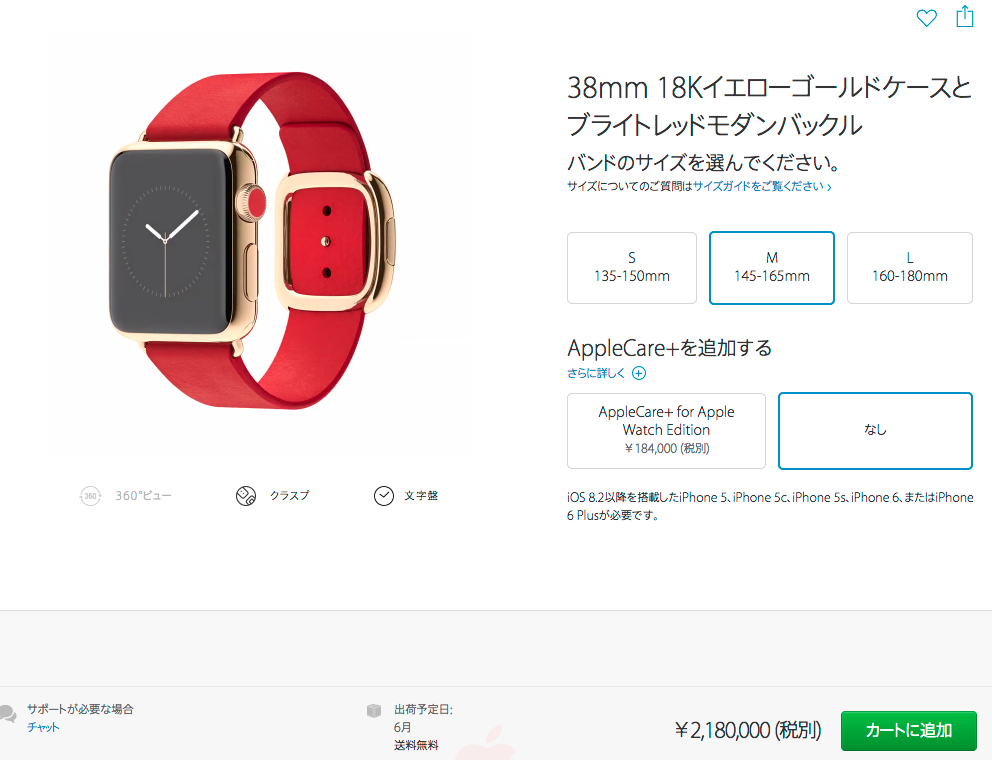Image resolution: width=992 pixels, height=769 pixels.
Task: Click the red Apple Watch product image
Action: tap(253, 240)
